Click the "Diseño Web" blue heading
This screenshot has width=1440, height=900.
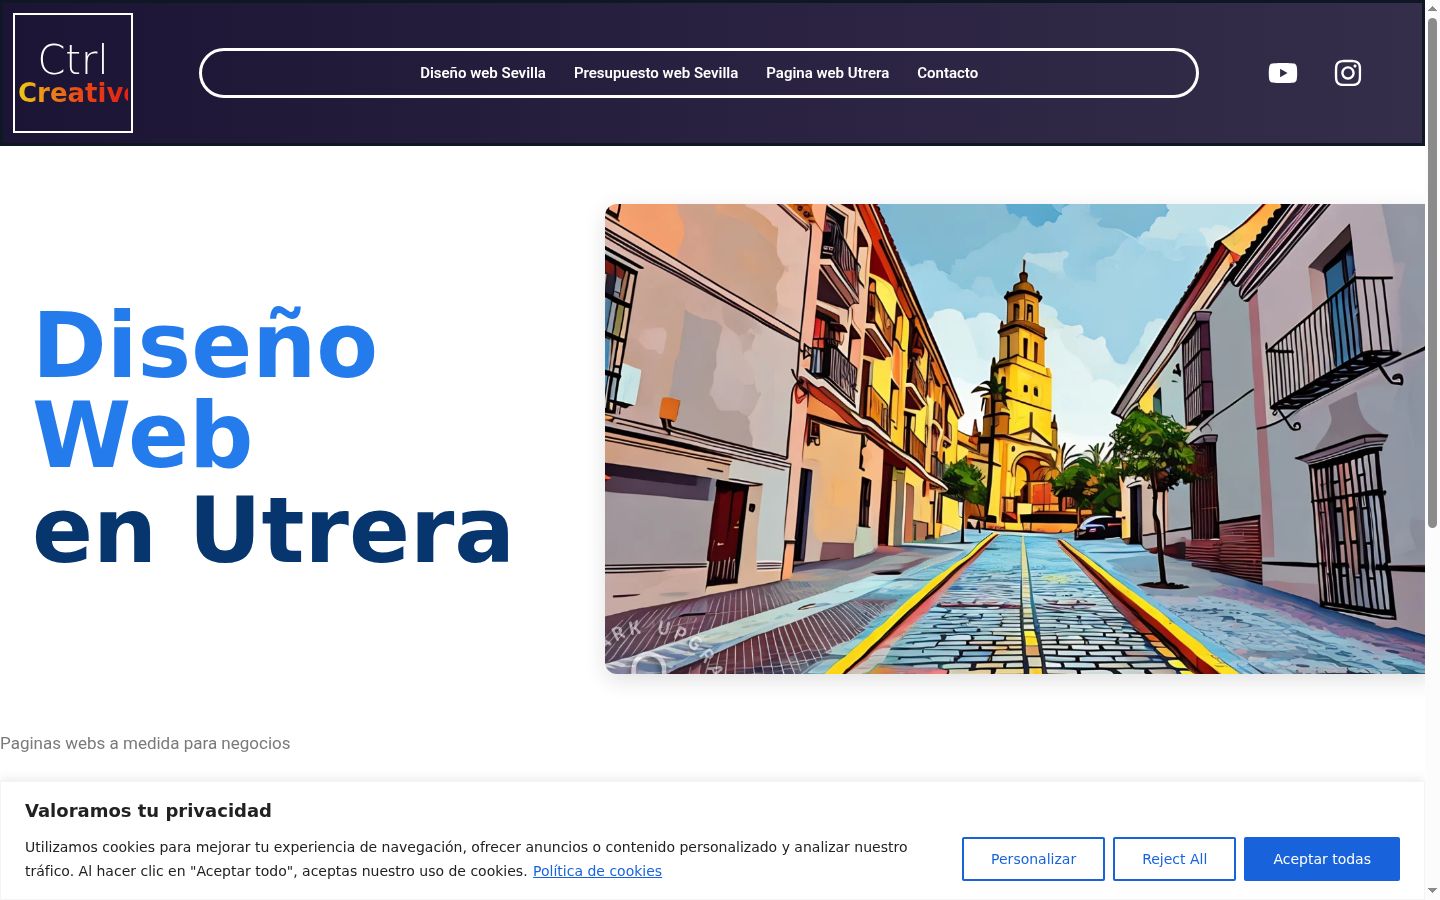[205, 390]
